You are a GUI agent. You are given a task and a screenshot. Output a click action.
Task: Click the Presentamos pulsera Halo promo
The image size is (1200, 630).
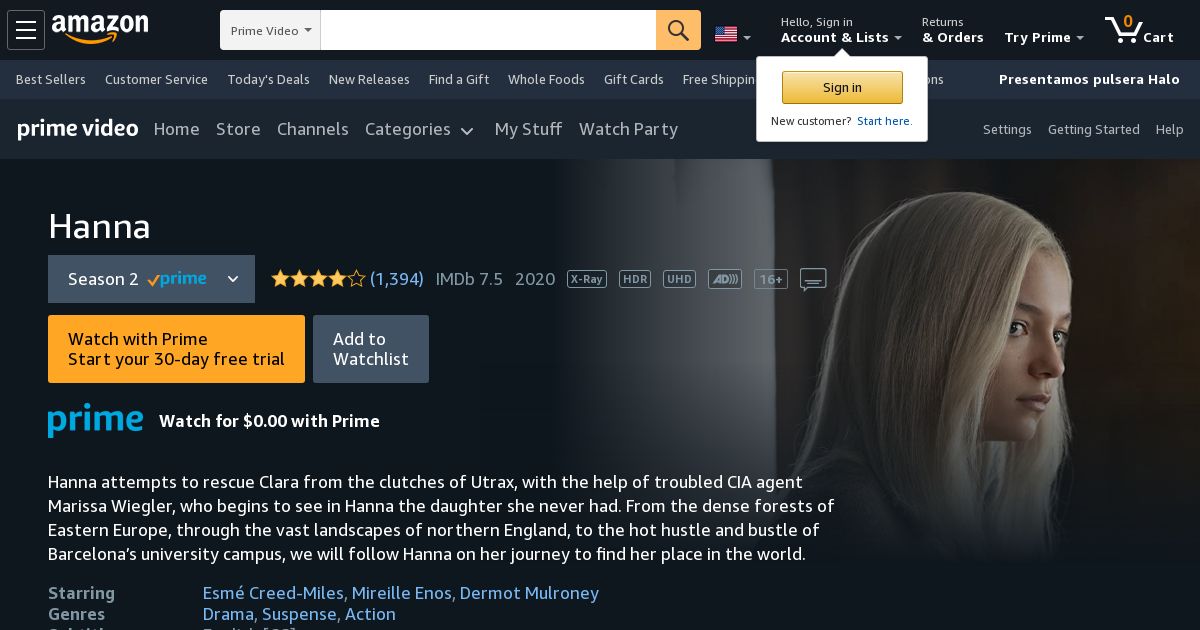tap(1089, 79)
